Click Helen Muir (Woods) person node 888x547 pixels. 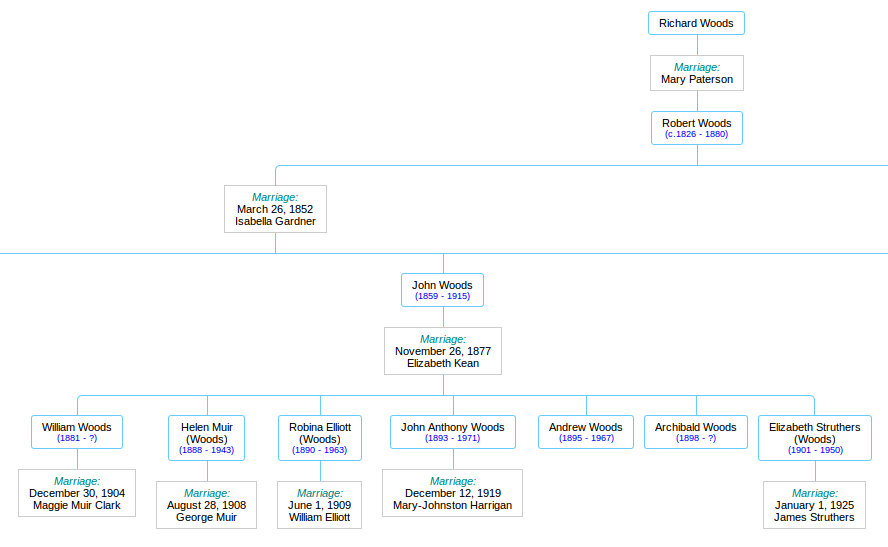(207, 438)
